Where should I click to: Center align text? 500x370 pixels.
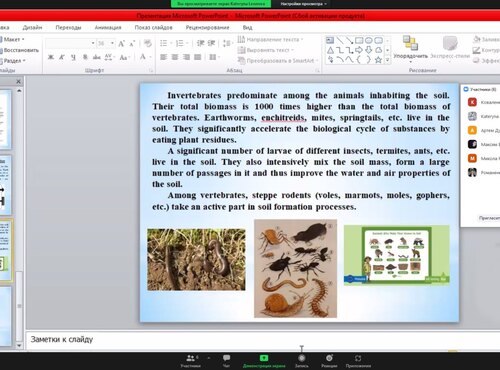[175, 57]
